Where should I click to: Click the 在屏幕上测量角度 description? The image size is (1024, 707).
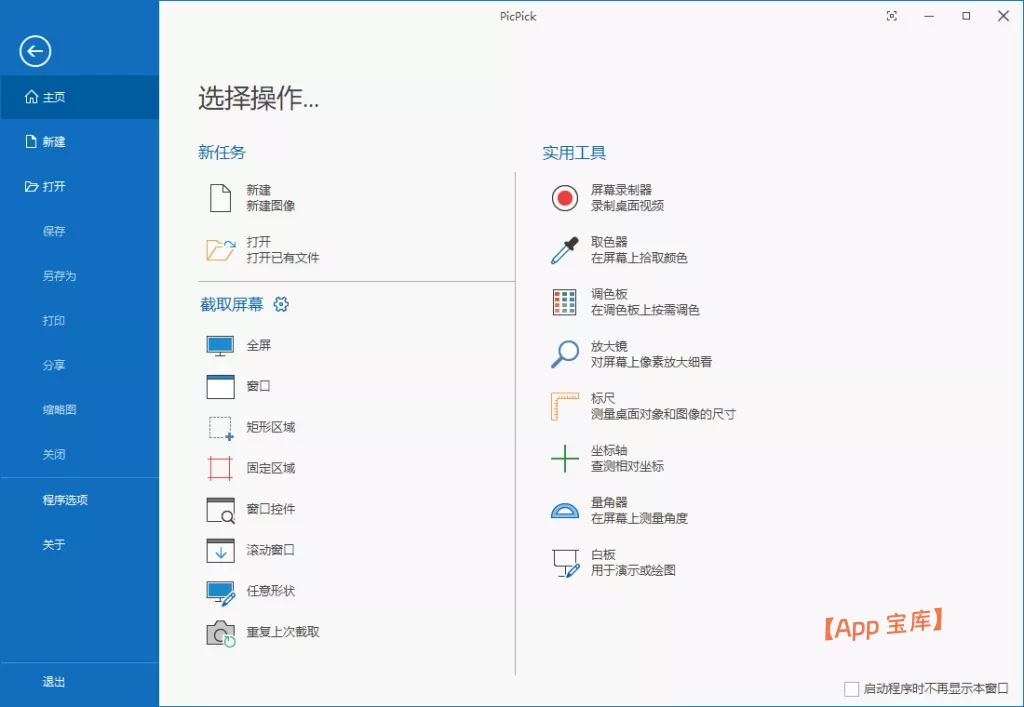[x=639, y=518]
